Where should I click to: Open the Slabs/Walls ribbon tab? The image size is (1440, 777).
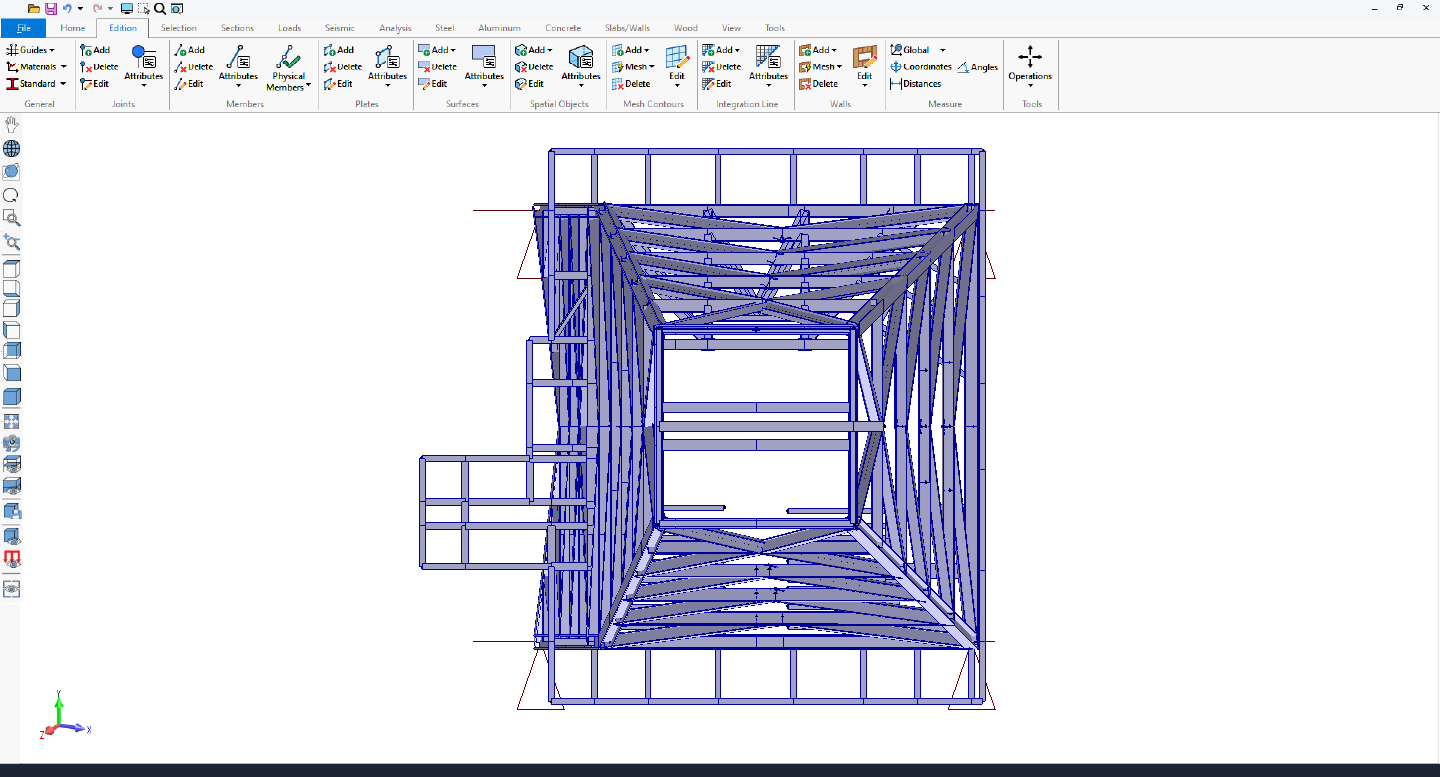pos(626,28)
